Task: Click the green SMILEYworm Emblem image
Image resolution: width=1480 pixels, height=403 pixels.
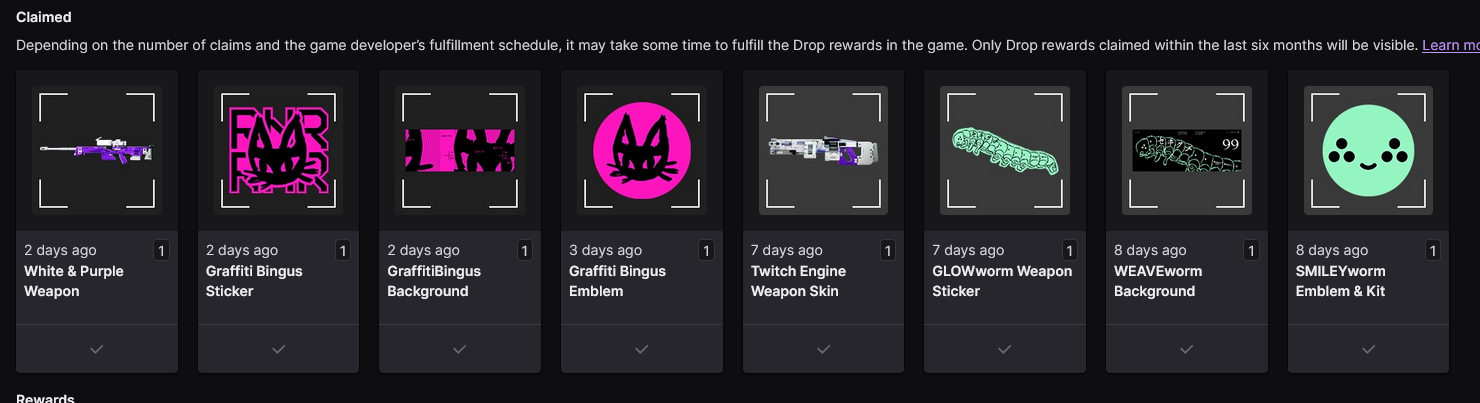Action: [x=1368, y=151]
